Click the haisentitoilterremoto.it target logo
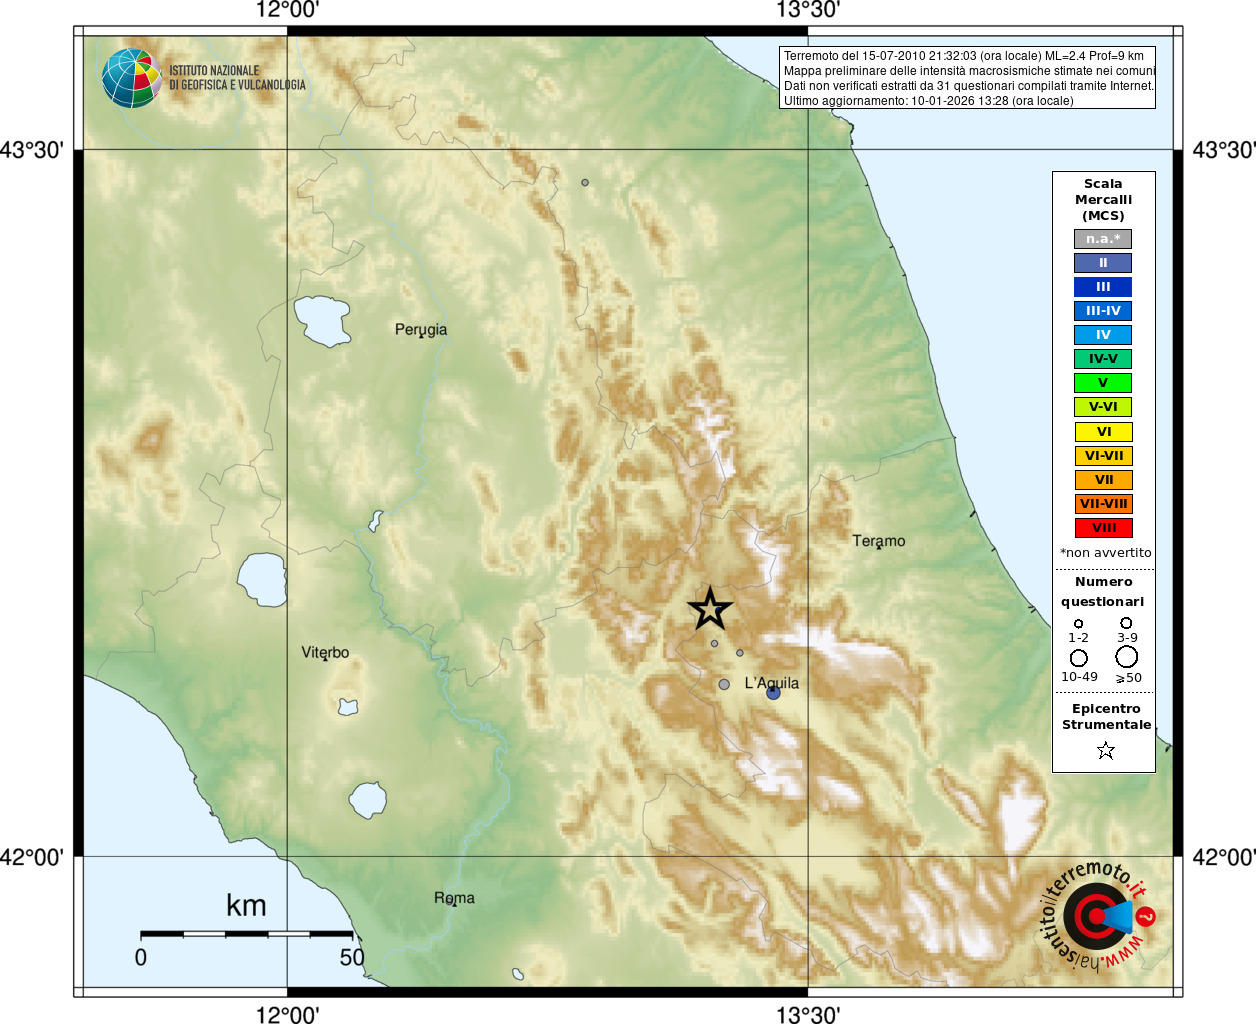1256x1024 pixels. click(x=1097, y=916)
